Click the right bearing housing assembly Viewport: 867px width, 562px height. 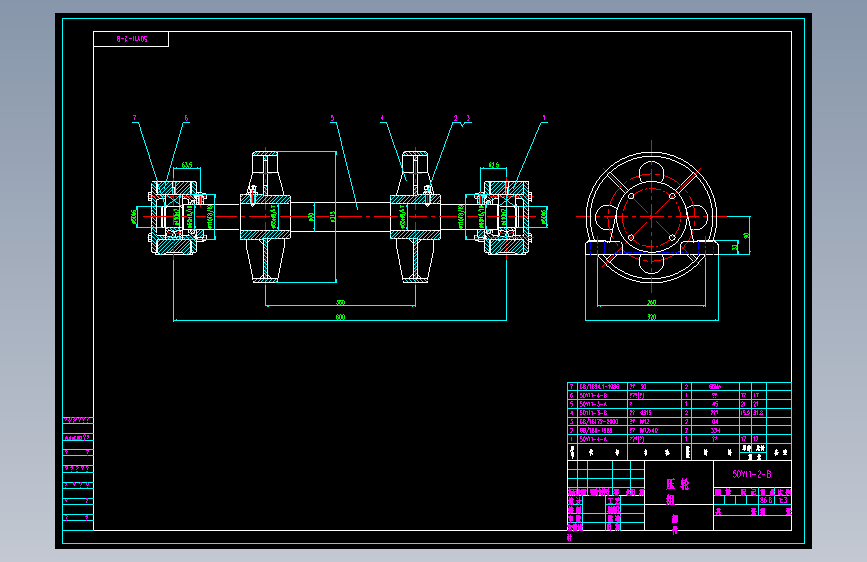pyautogui.click(x=504, y=217)
